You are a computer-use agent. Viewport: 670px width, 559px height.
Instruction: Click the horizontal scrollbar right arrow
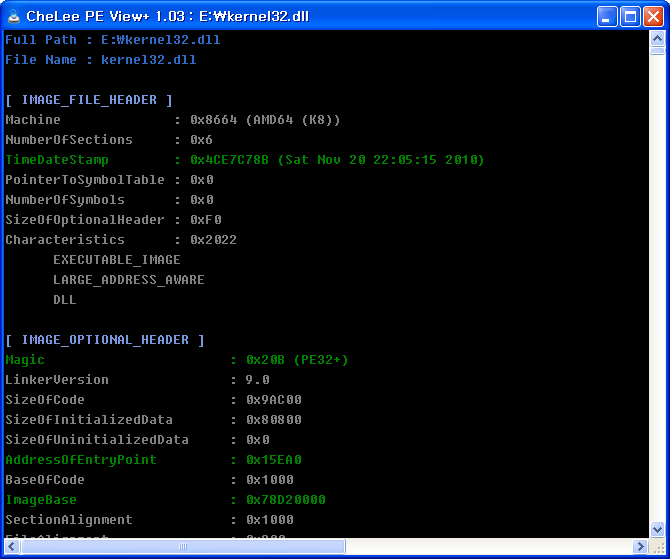click(640, 546)
